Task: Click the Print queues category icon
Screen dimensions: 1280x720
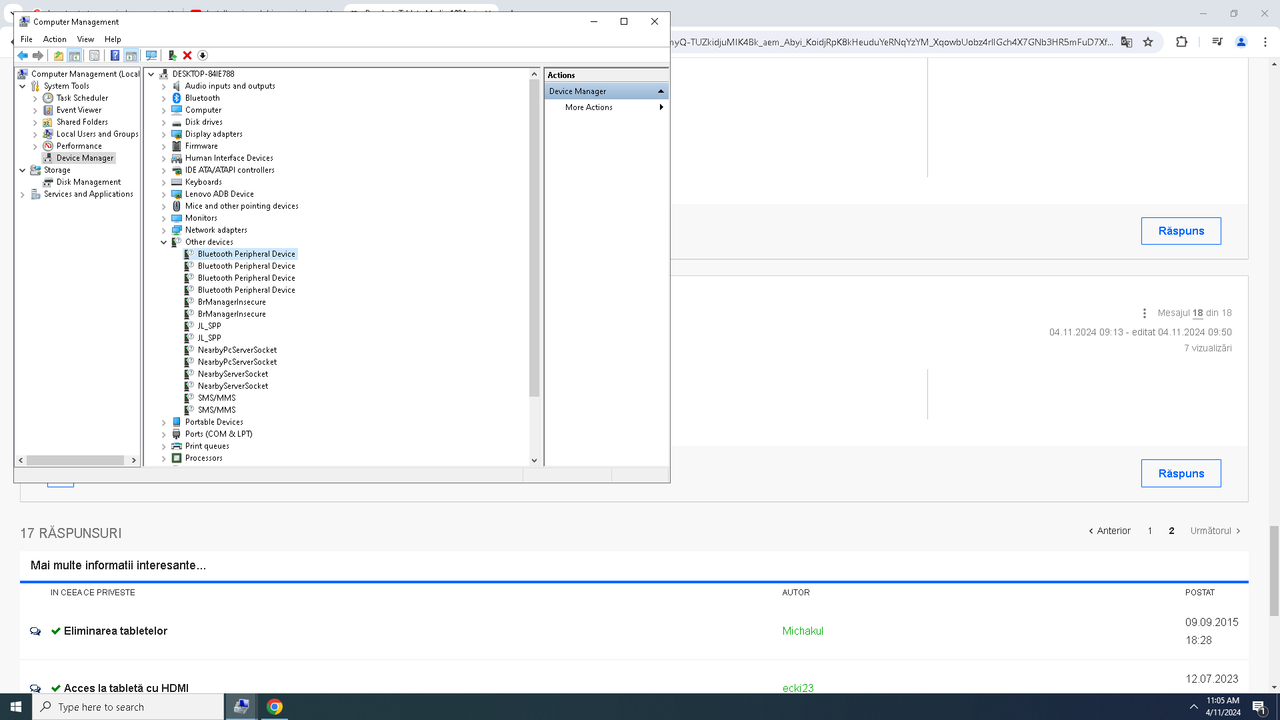Action: tap(177, 446)
